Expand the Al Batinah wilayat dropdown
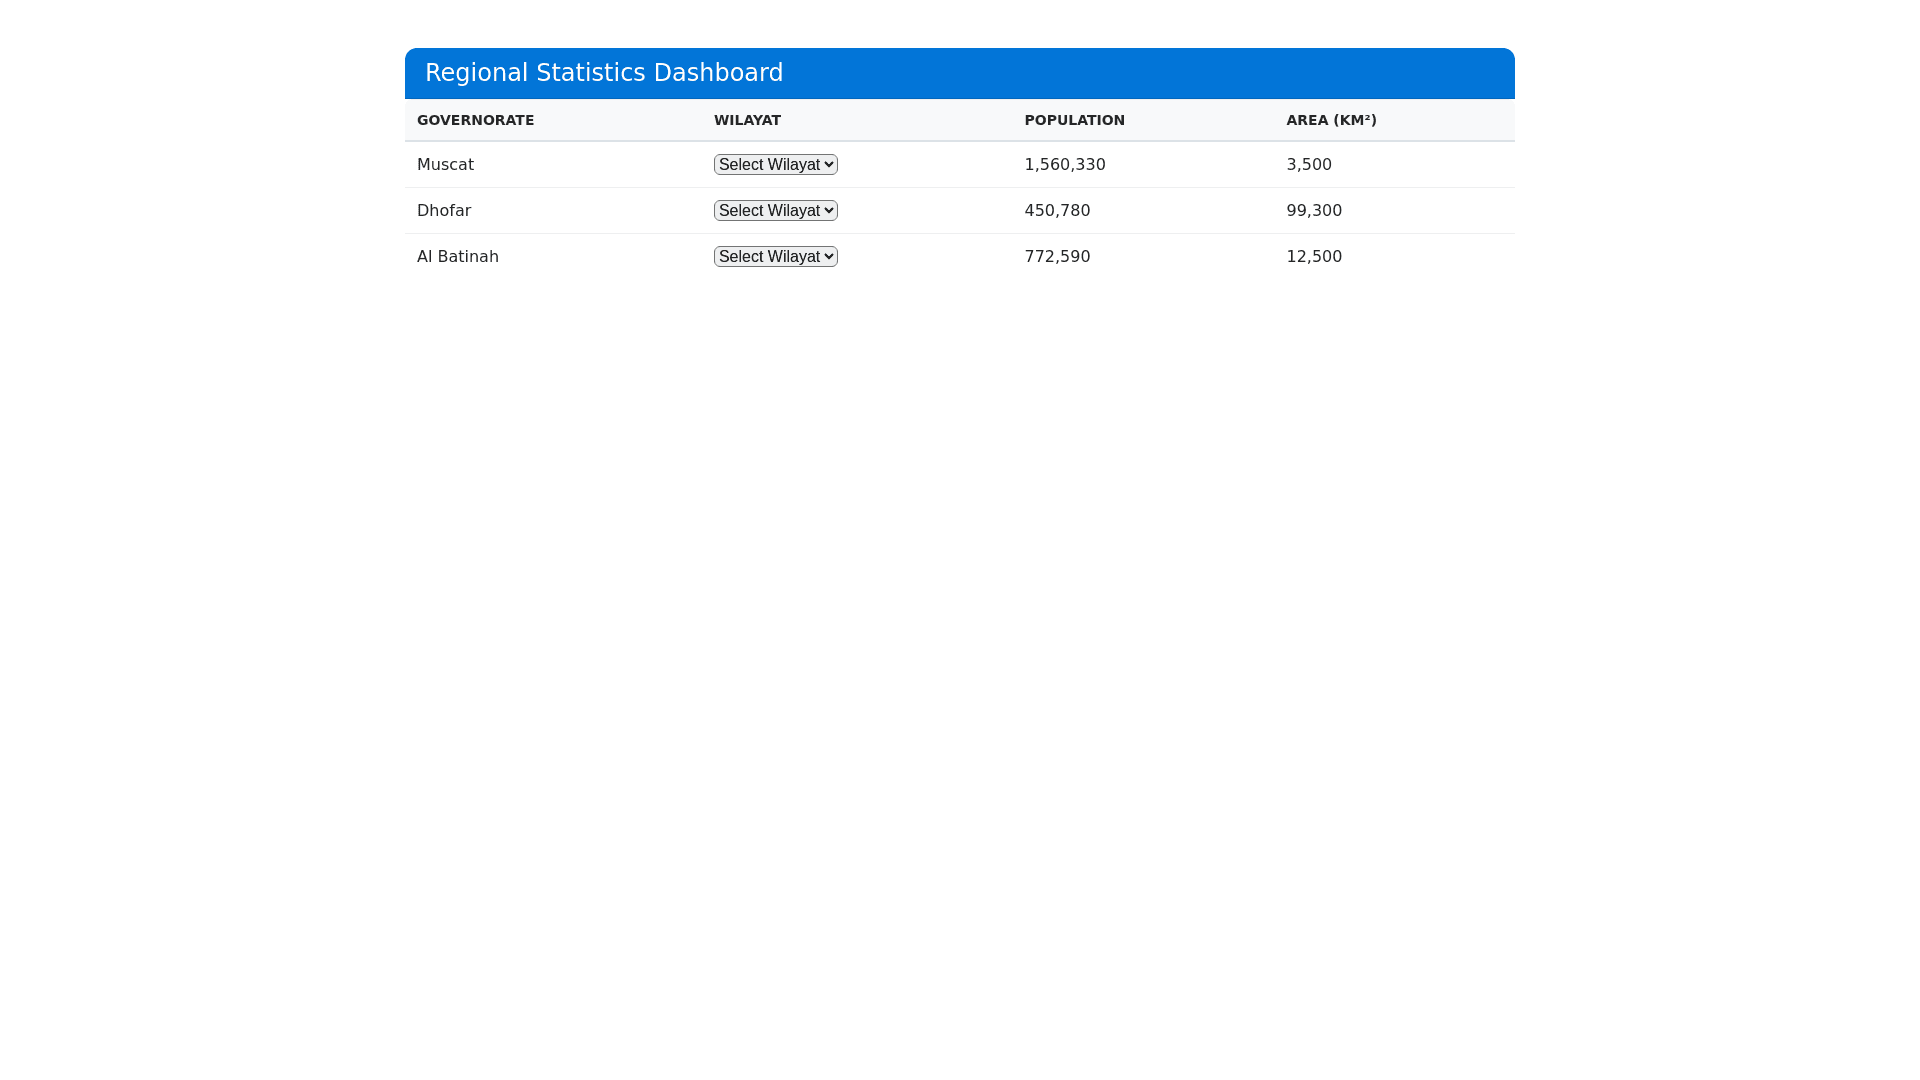The width and height of the screenshot is (1920, 1080). coord(775,256)
